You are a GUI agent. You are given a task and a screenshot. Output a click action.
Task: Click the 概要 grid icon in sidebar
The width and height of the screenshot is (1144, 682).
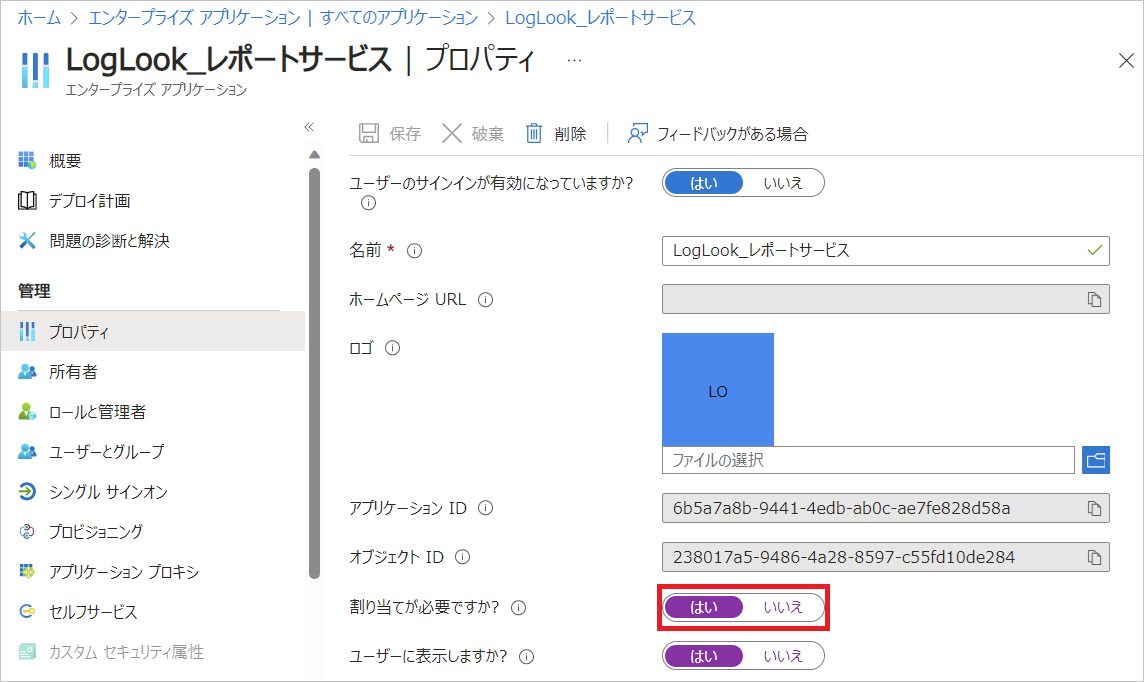coord(27,160)
